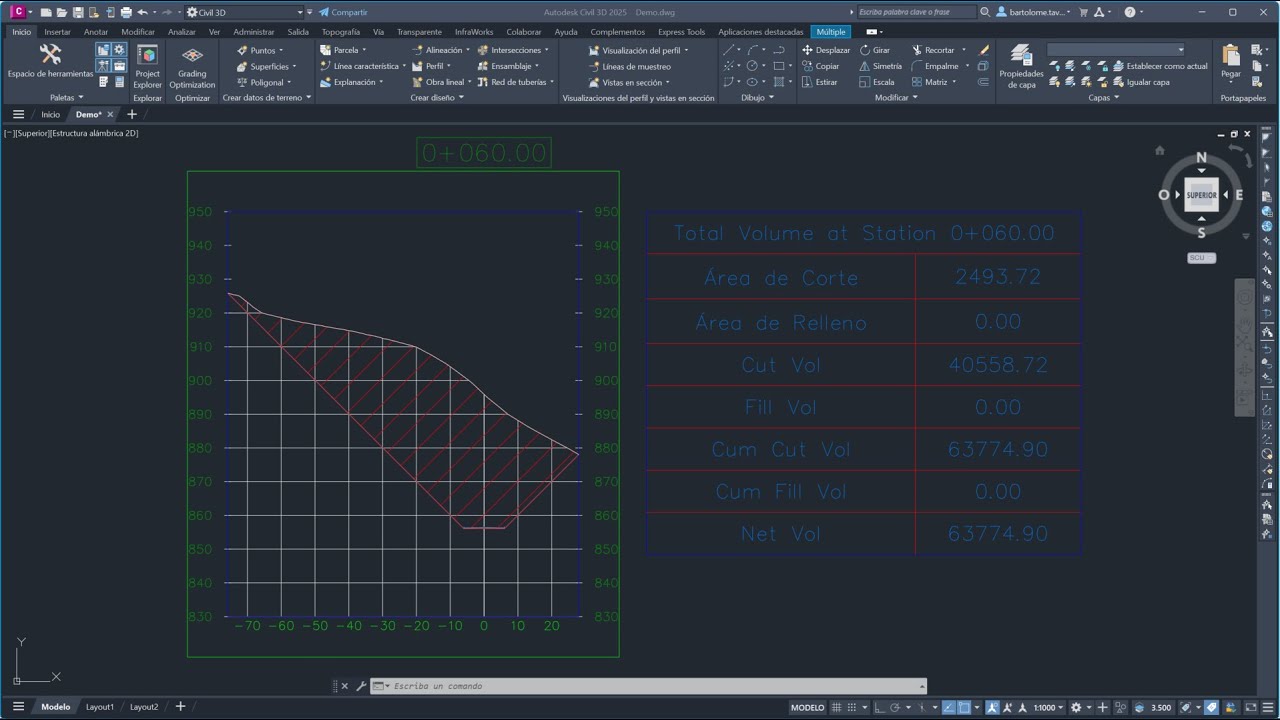
Task: Open the Topografía ribbon tab
Action: pos(341,32)
